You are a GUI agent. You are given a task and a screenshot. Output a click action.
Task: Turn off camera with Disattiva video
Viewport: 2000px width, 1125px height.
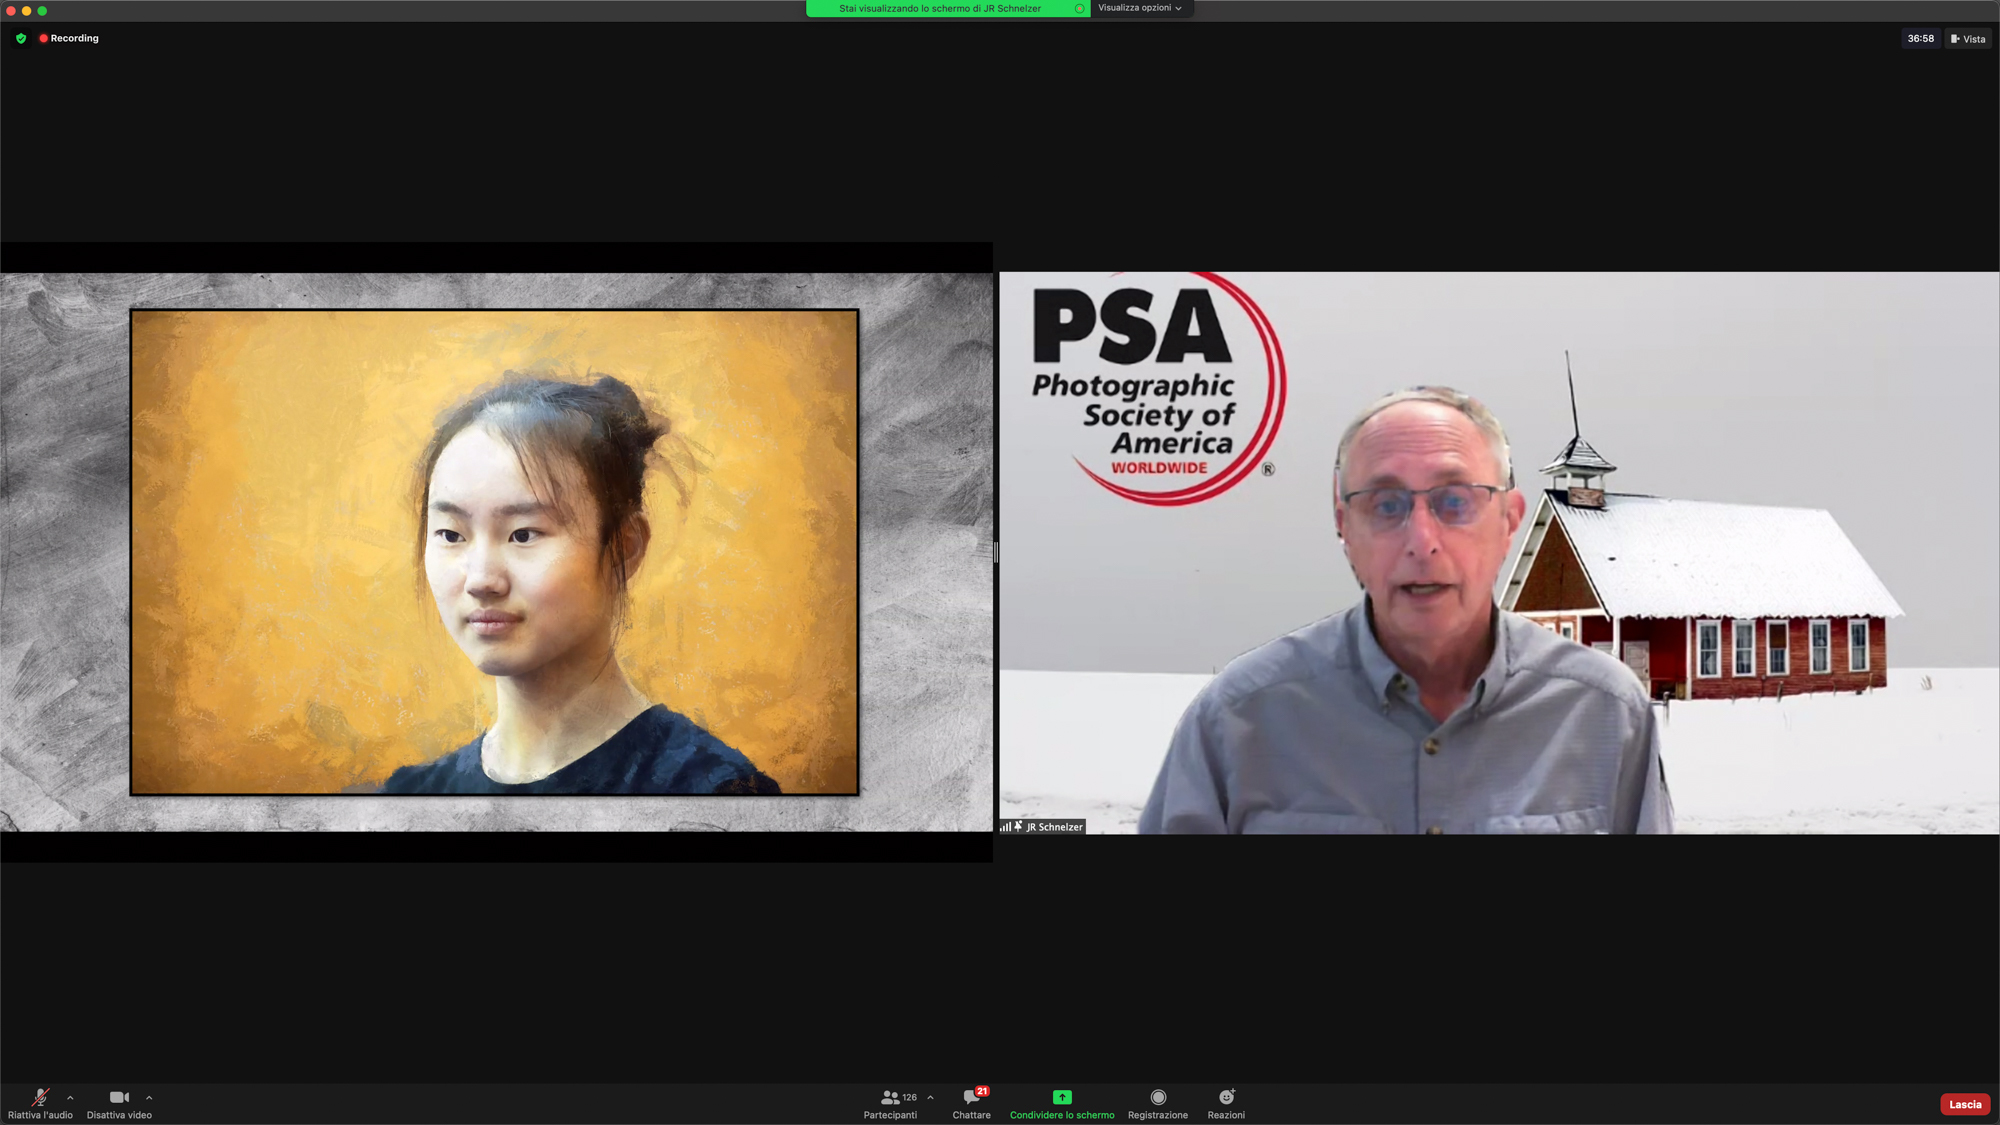click(x=119, y=1104)
